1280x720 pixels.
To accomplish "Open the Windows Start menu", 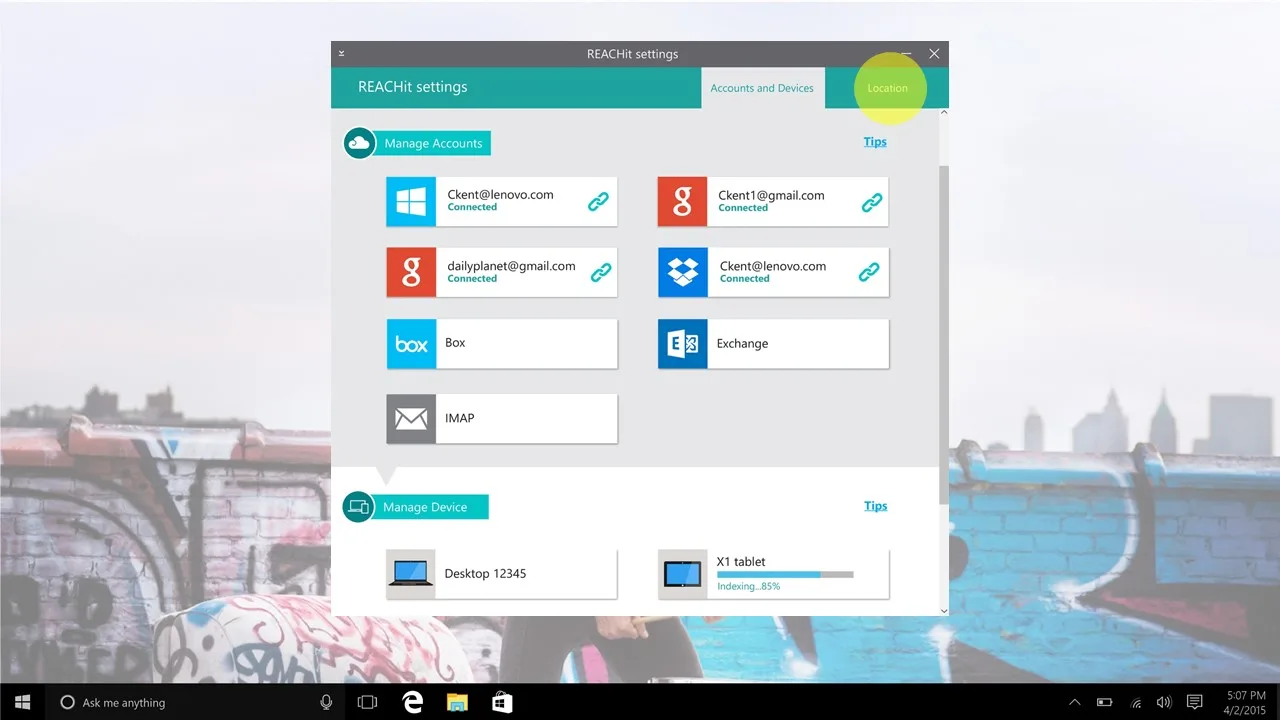I will pyautogui.click(x=22, y=702).
